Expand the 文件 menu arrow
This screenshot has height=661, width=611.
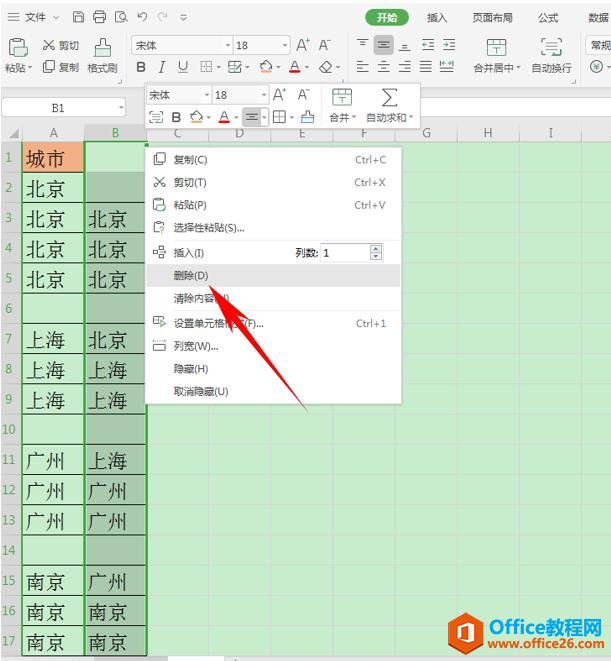[x=56, y=17]
